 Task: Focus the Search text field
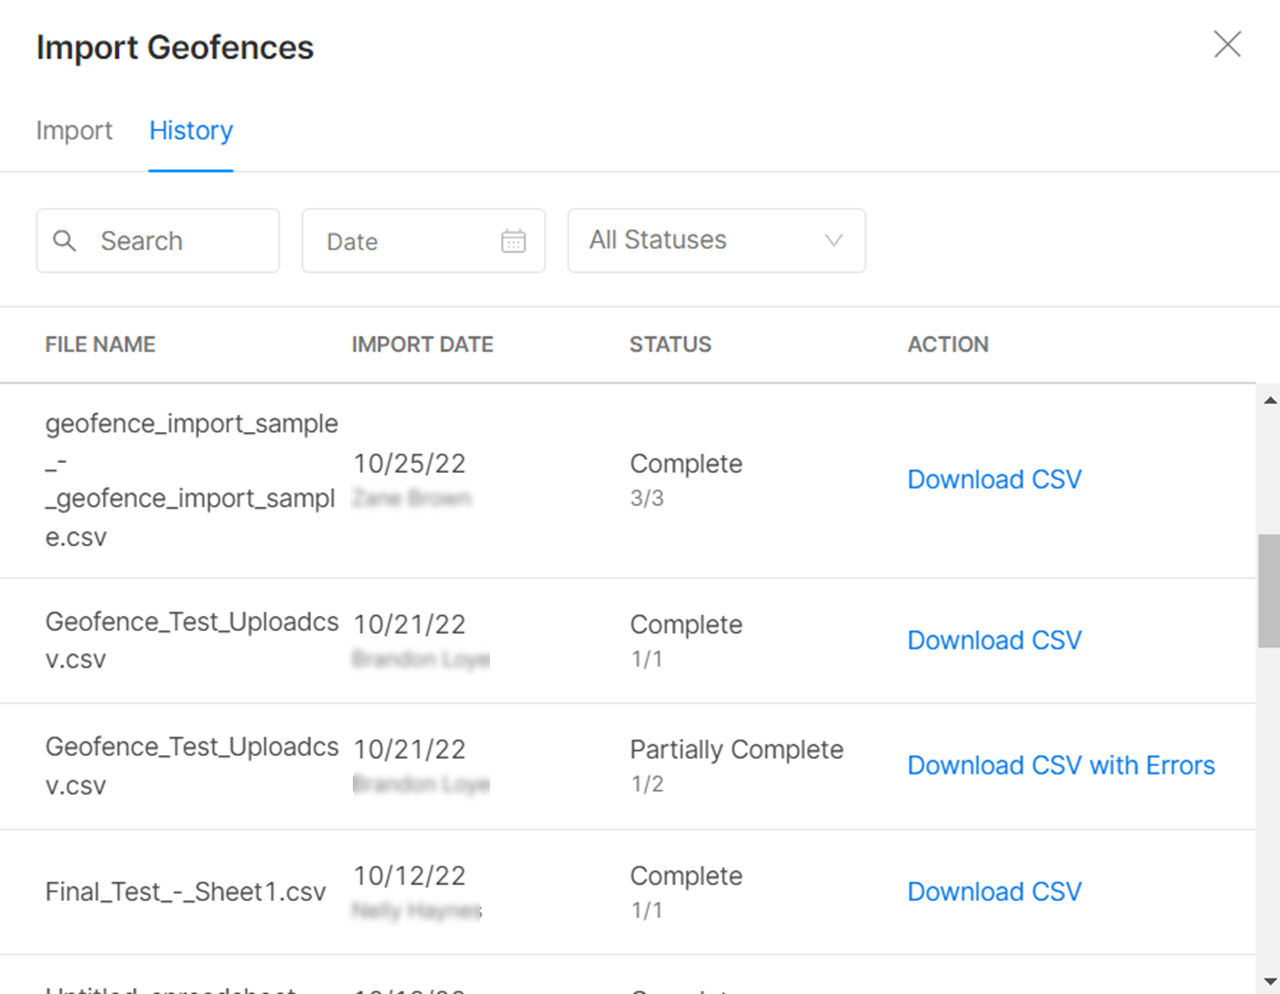(180, 241)
